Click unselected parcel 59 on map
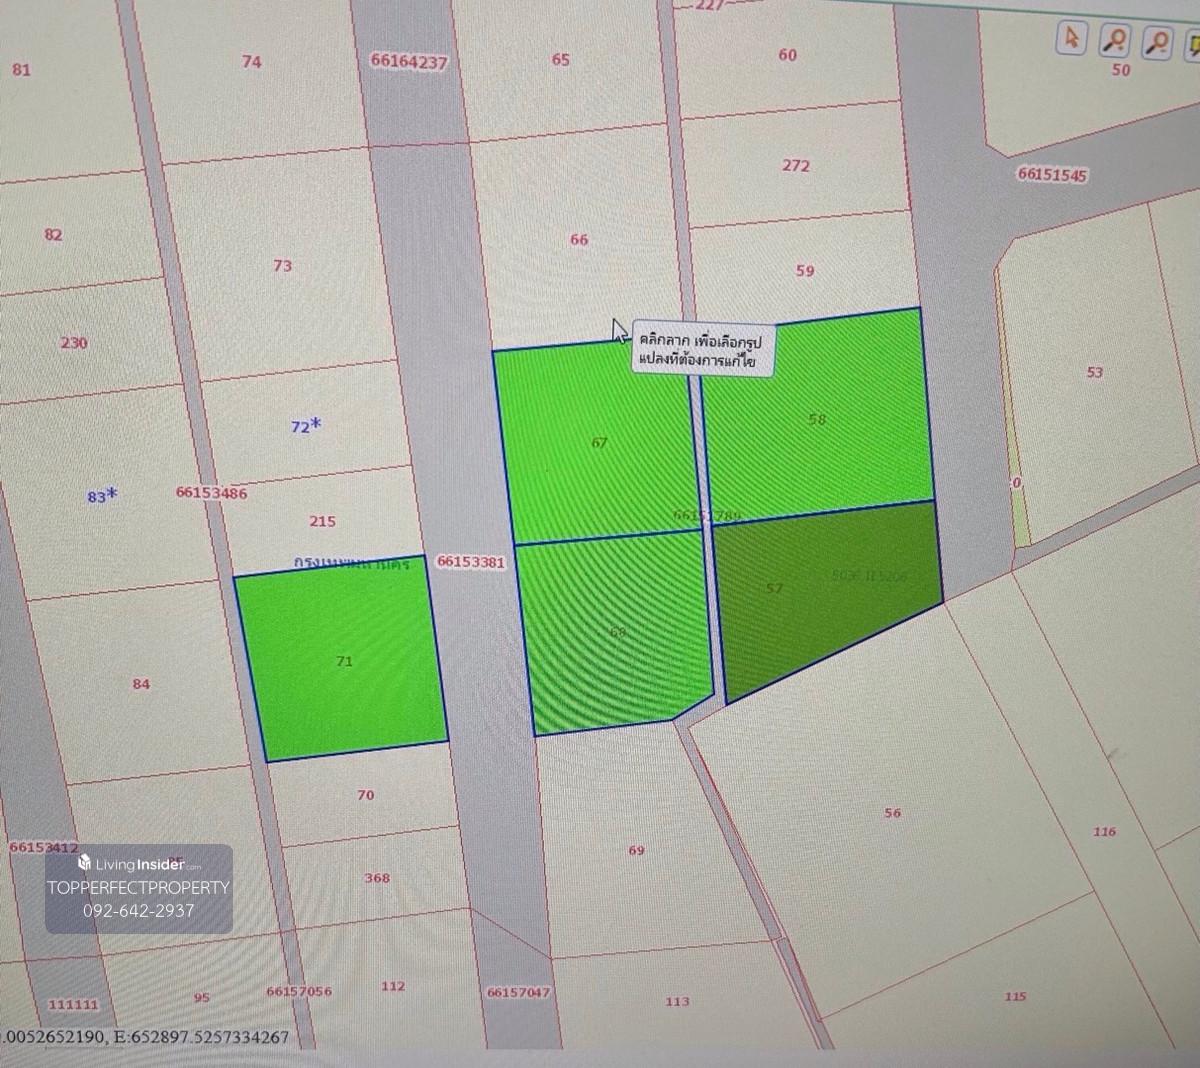The width and height of the screenshot is (1200, 1068). click(805, 270)
